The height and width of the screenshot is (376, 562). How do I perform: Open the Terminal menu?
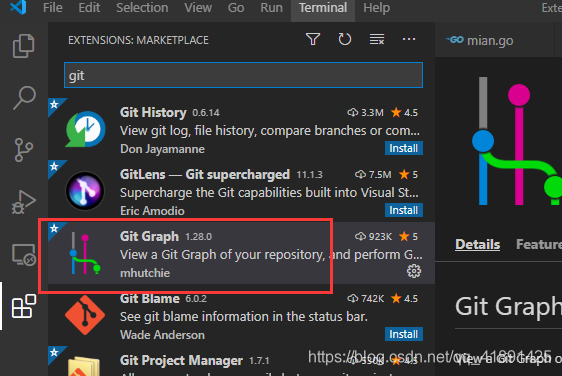click(x=323, y=8)
